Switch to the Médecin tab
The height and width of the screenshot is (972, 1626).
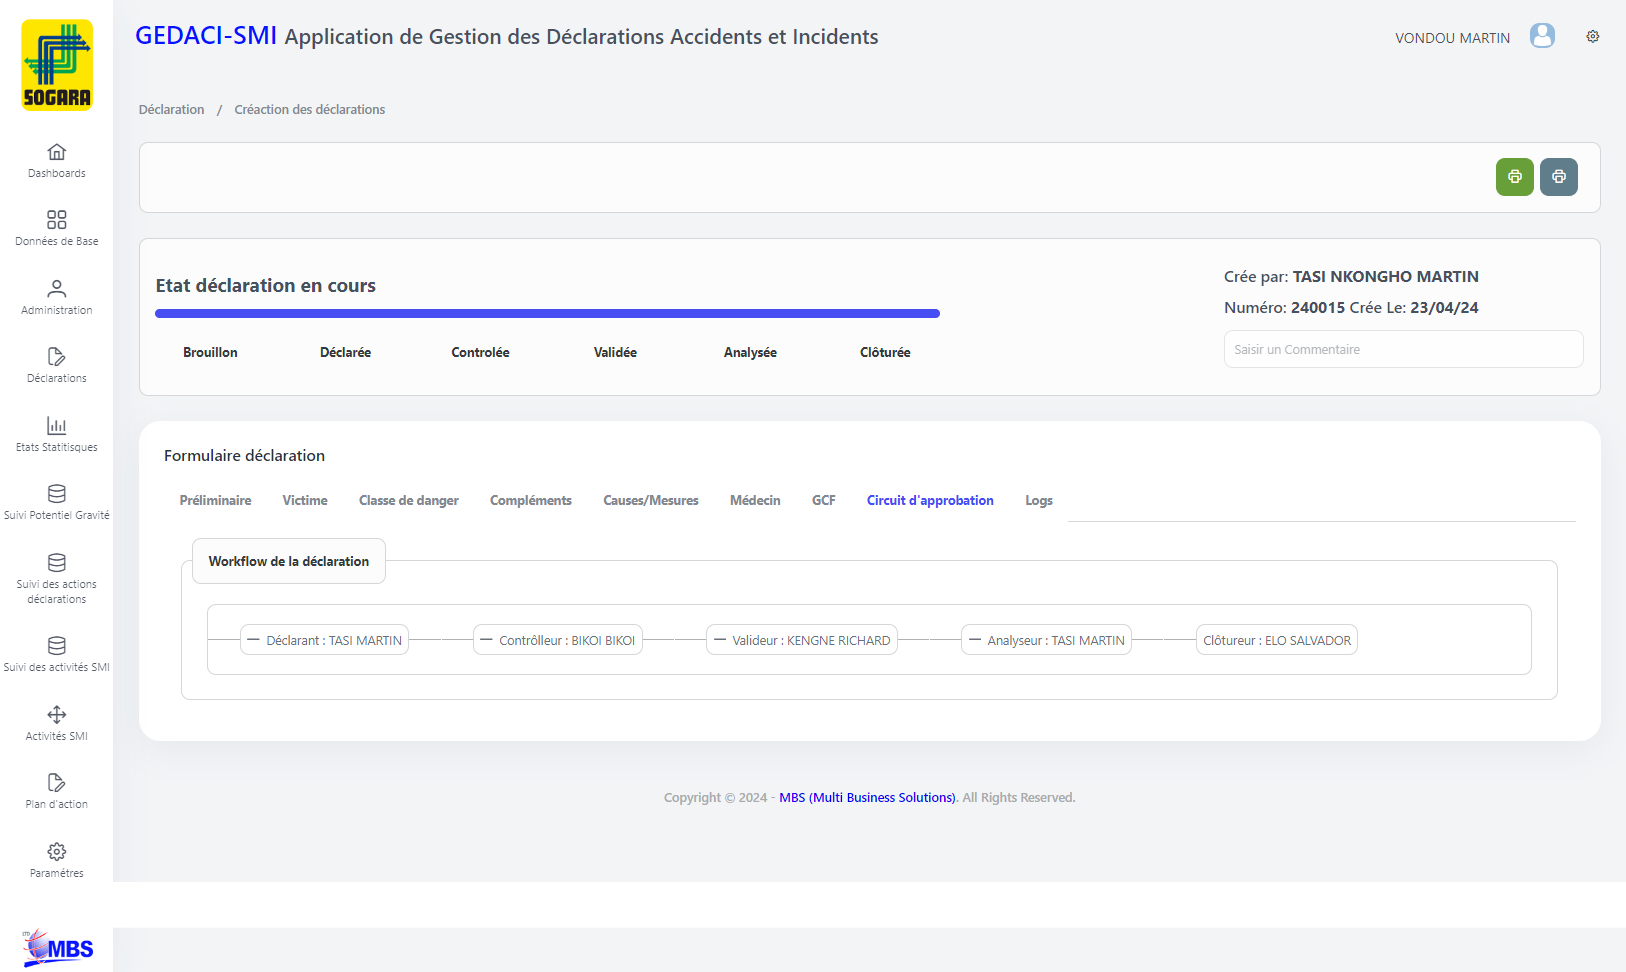pyautogui.click(x=755, y=500)
